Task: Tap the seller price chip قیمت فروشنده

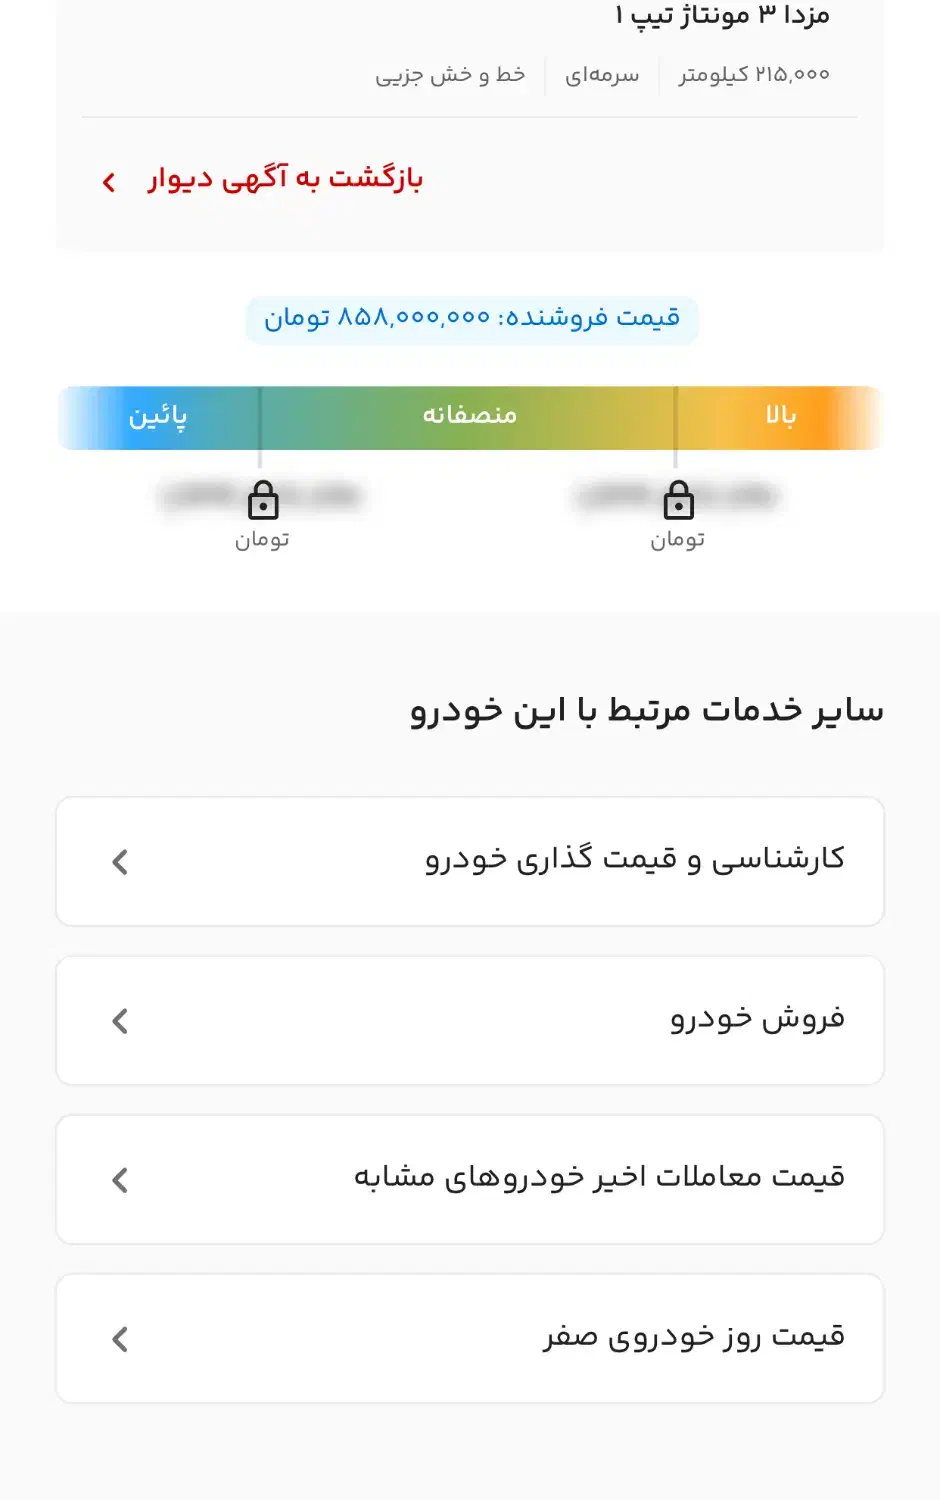Action: coord(472,319)
